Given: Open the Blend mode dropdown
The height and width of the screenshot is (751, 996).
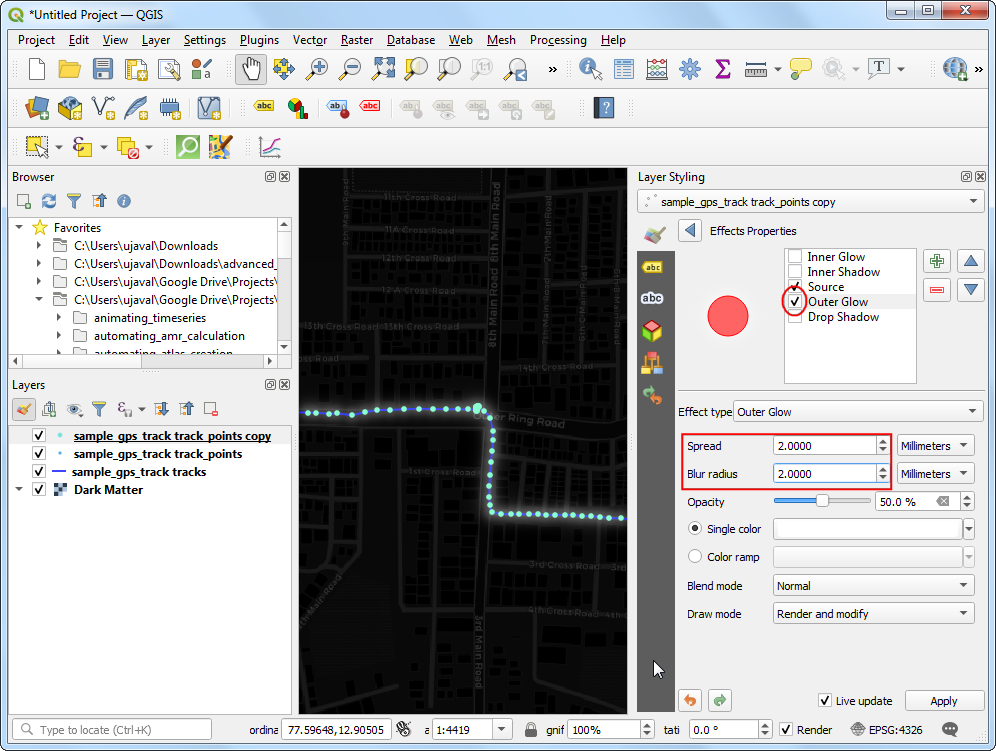Looking at the screenshot, I should pos(873,586).
